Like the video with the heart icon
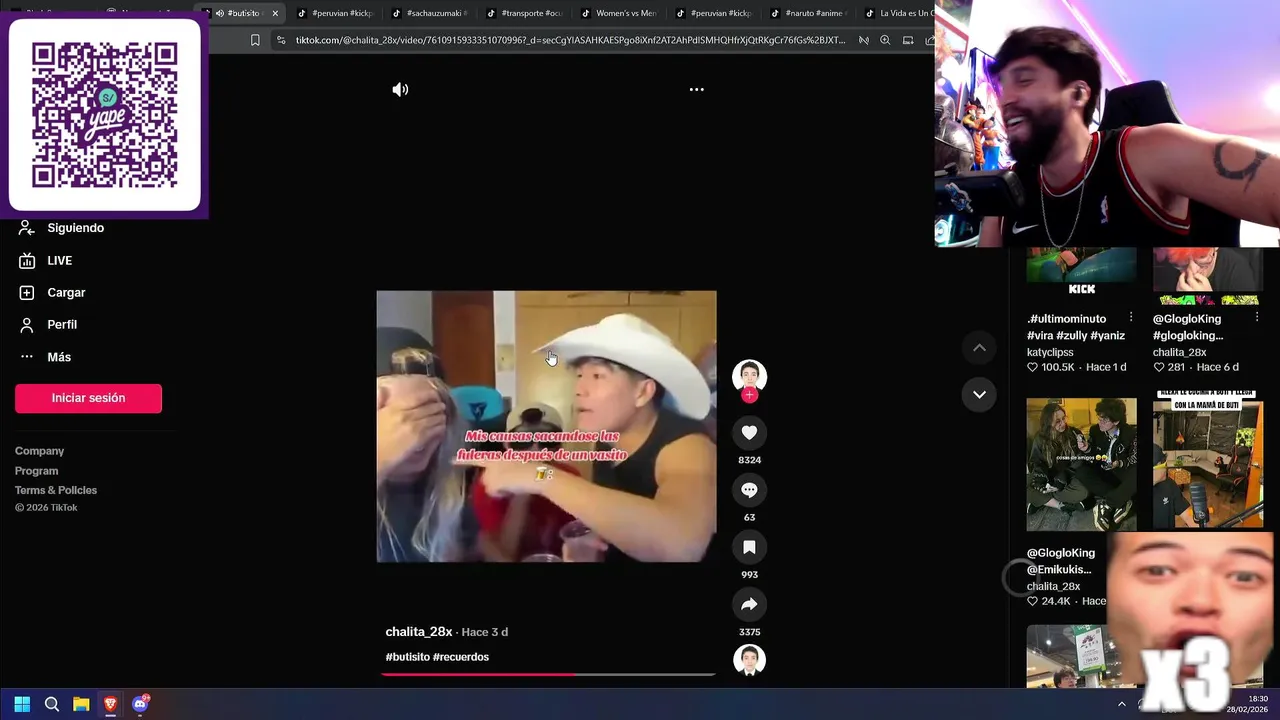This screenshot has height=720, width=1280. tap(749, 432)
